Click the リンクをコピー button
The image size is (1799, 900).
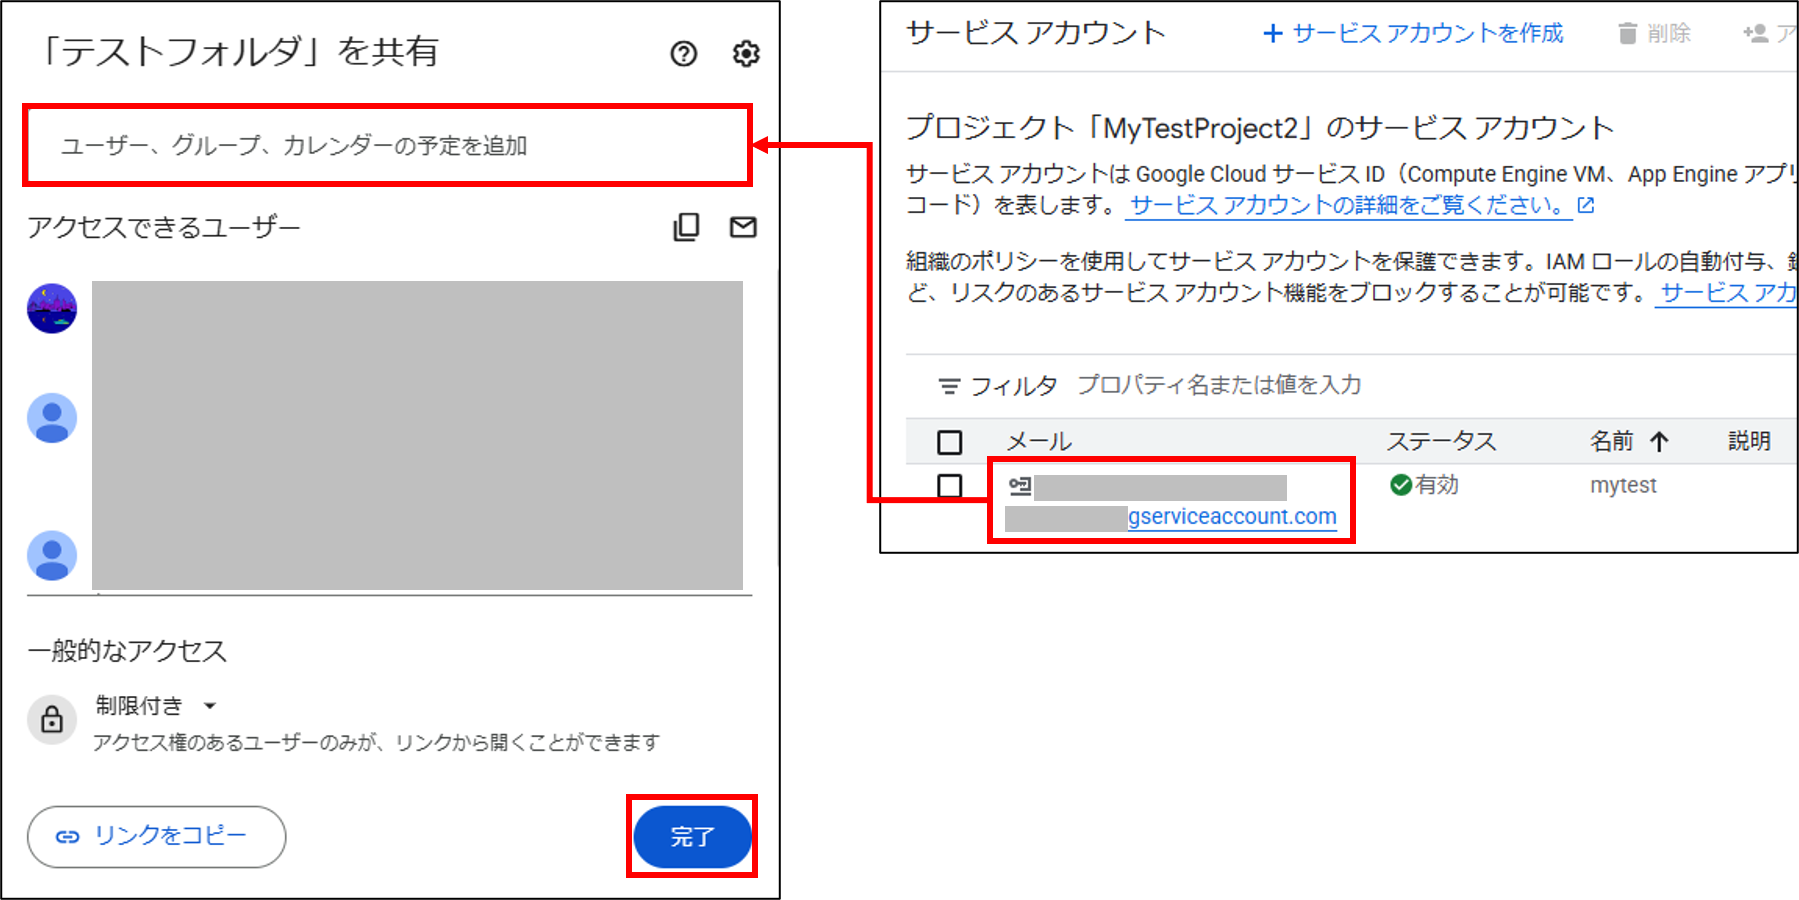click(x=156, y=836)
